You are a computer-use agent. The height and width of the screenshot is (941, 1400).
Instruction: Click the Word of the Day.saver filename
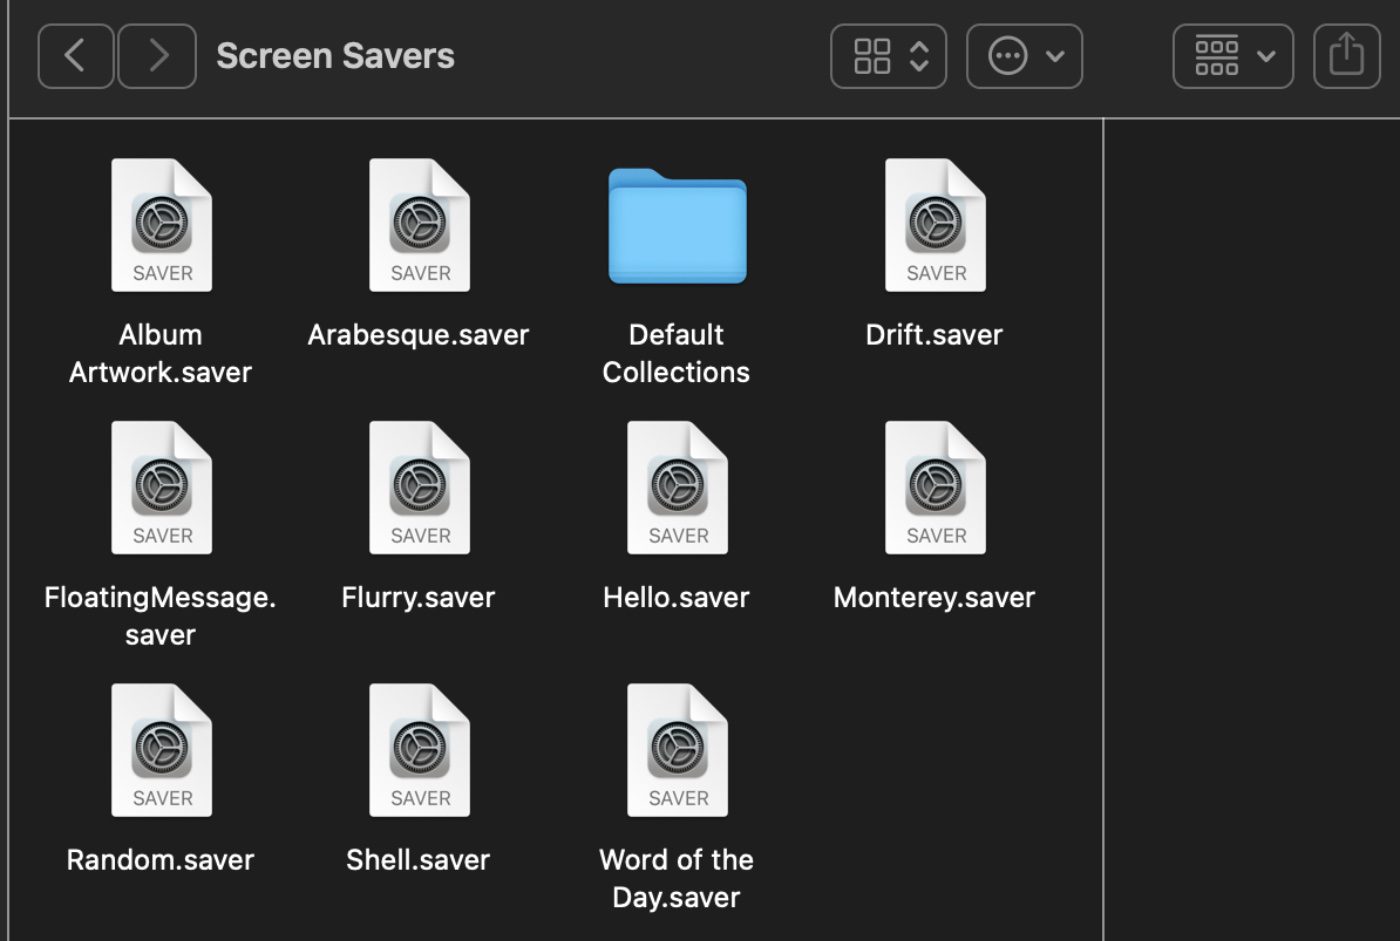point(676,878)
